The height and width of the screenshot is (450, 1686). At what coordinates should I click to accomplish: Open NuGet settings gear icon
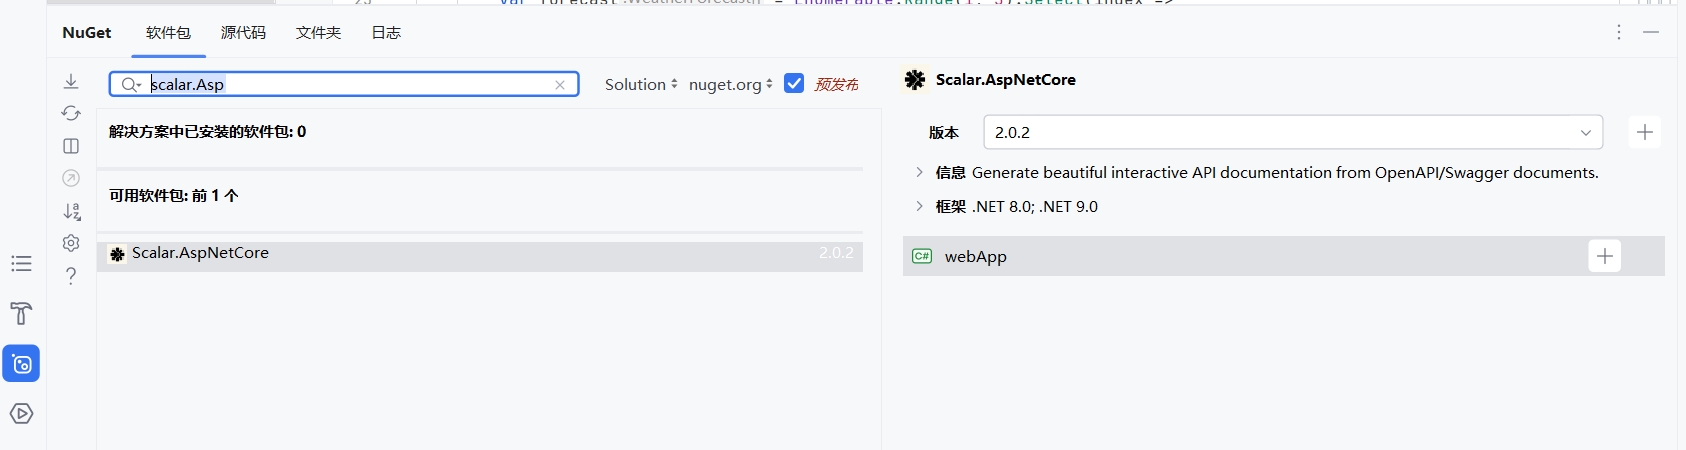tap(71, 243)
